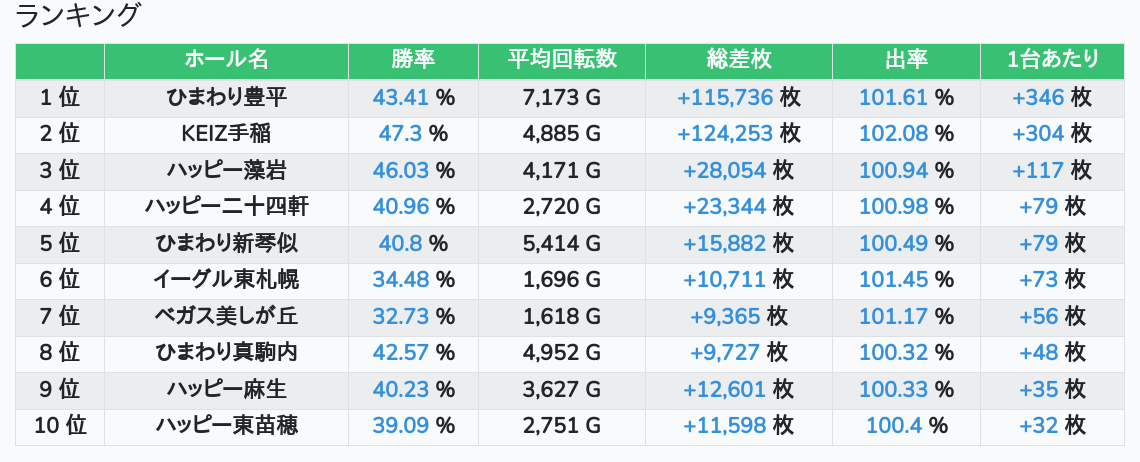Sort by the 1台あたり column header
The width and height of the screenshot is (1140, 462).
[1053, 60]
